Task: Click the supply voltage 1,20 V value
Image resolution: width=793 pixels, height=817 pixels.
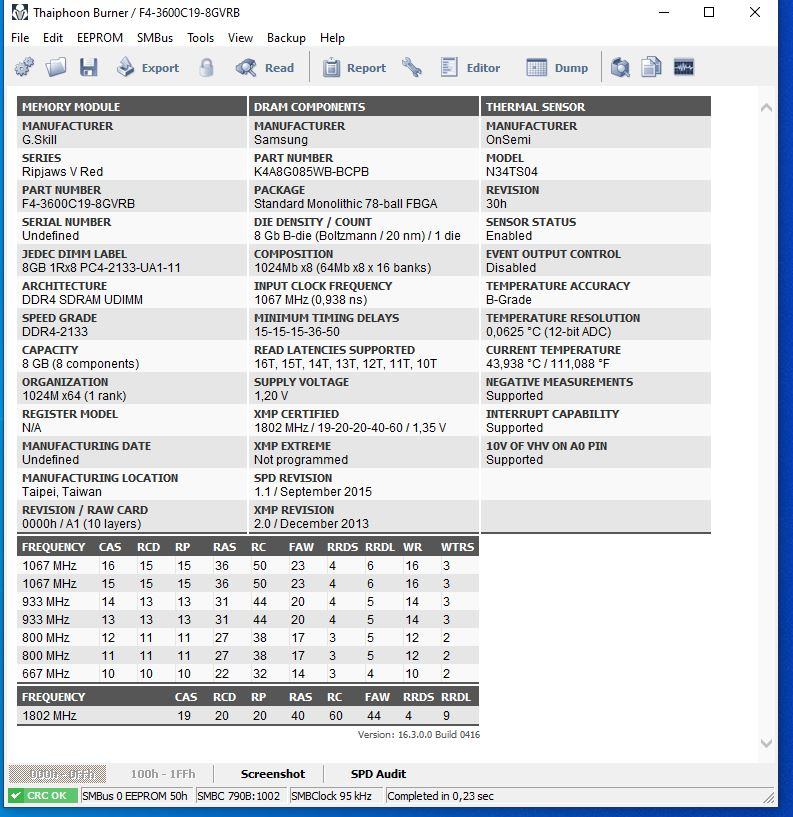Action: pyautogui.click(x=271, y=395)
